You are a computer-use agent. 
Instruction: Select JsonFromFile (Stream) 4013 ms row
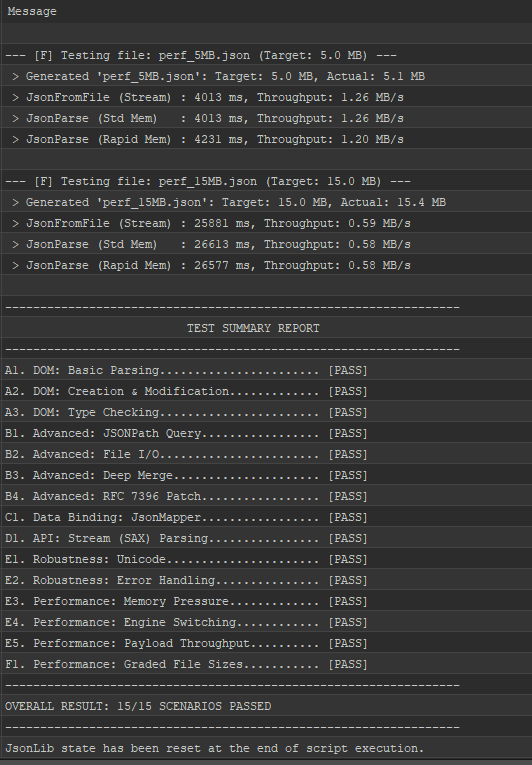(x=266, y=97)
